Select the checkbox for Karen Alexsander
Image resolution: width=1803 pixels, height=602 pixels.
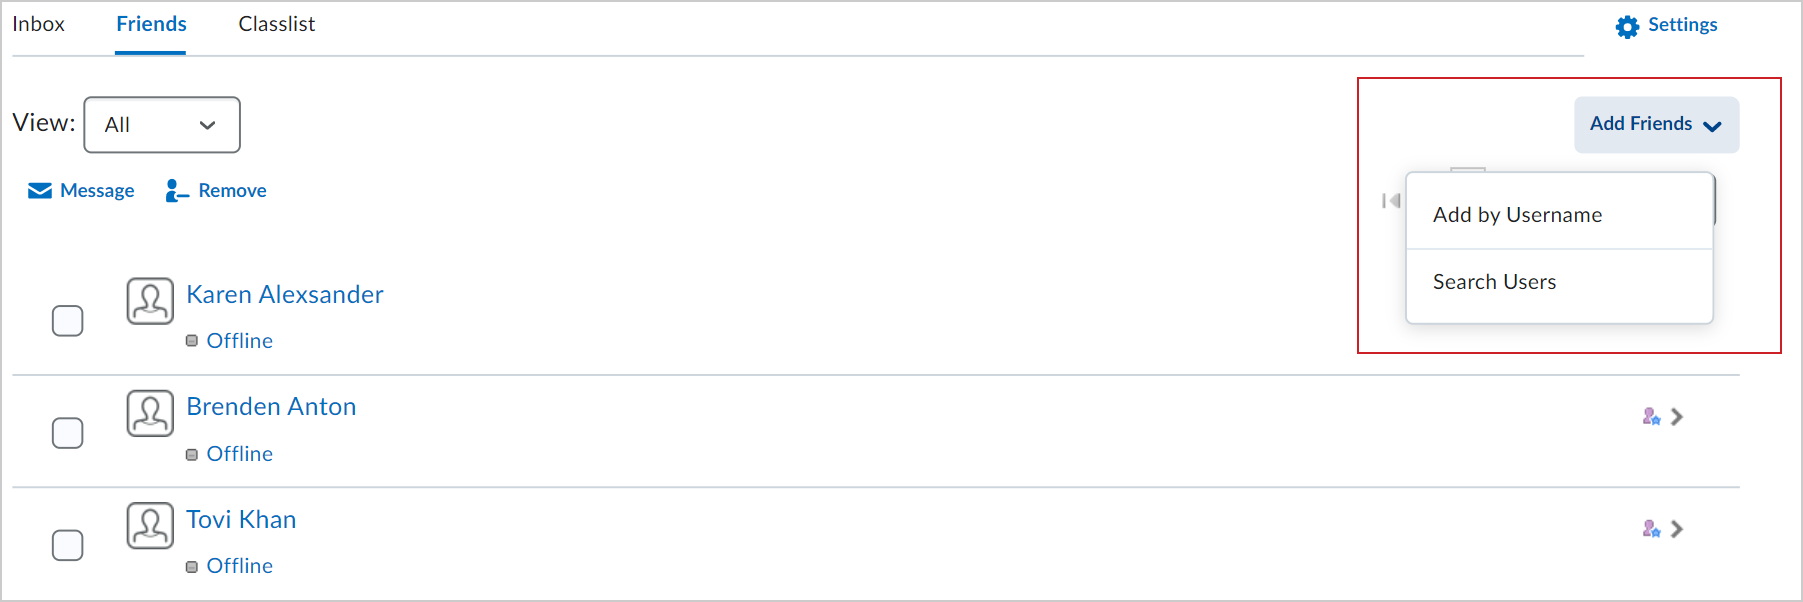coord(68,321)
